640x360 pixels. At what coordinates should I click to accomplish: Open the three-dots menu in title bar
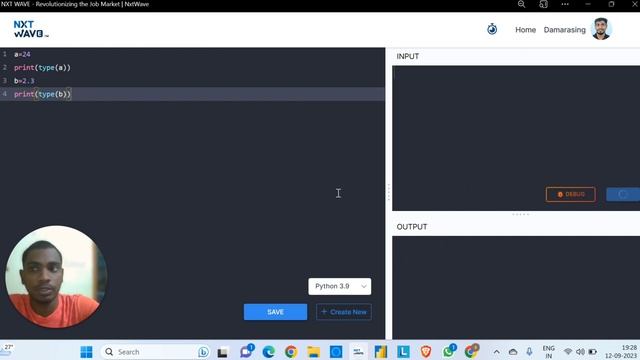click(x=565, y=4)
